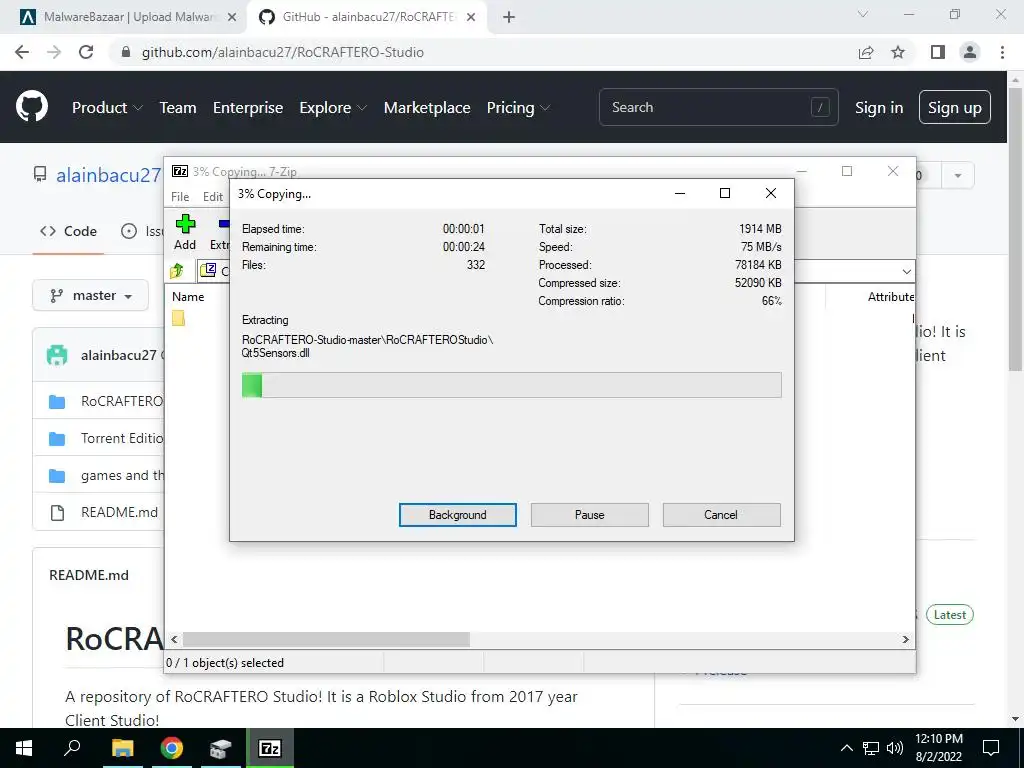
Task: Click the Background button
Action: click(458, 515)
